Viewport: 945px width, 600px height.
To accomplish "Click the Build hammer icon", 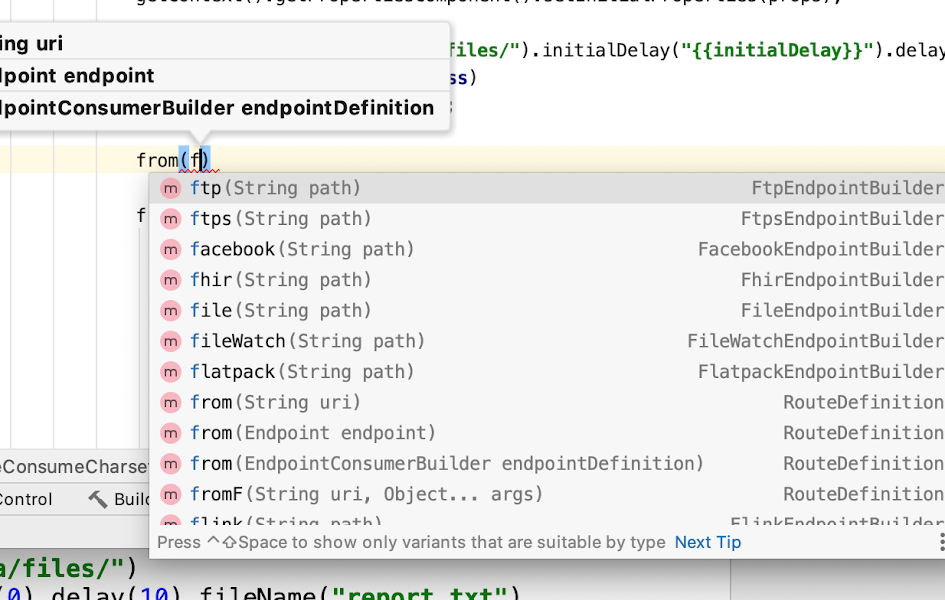I will pos(98,499).
